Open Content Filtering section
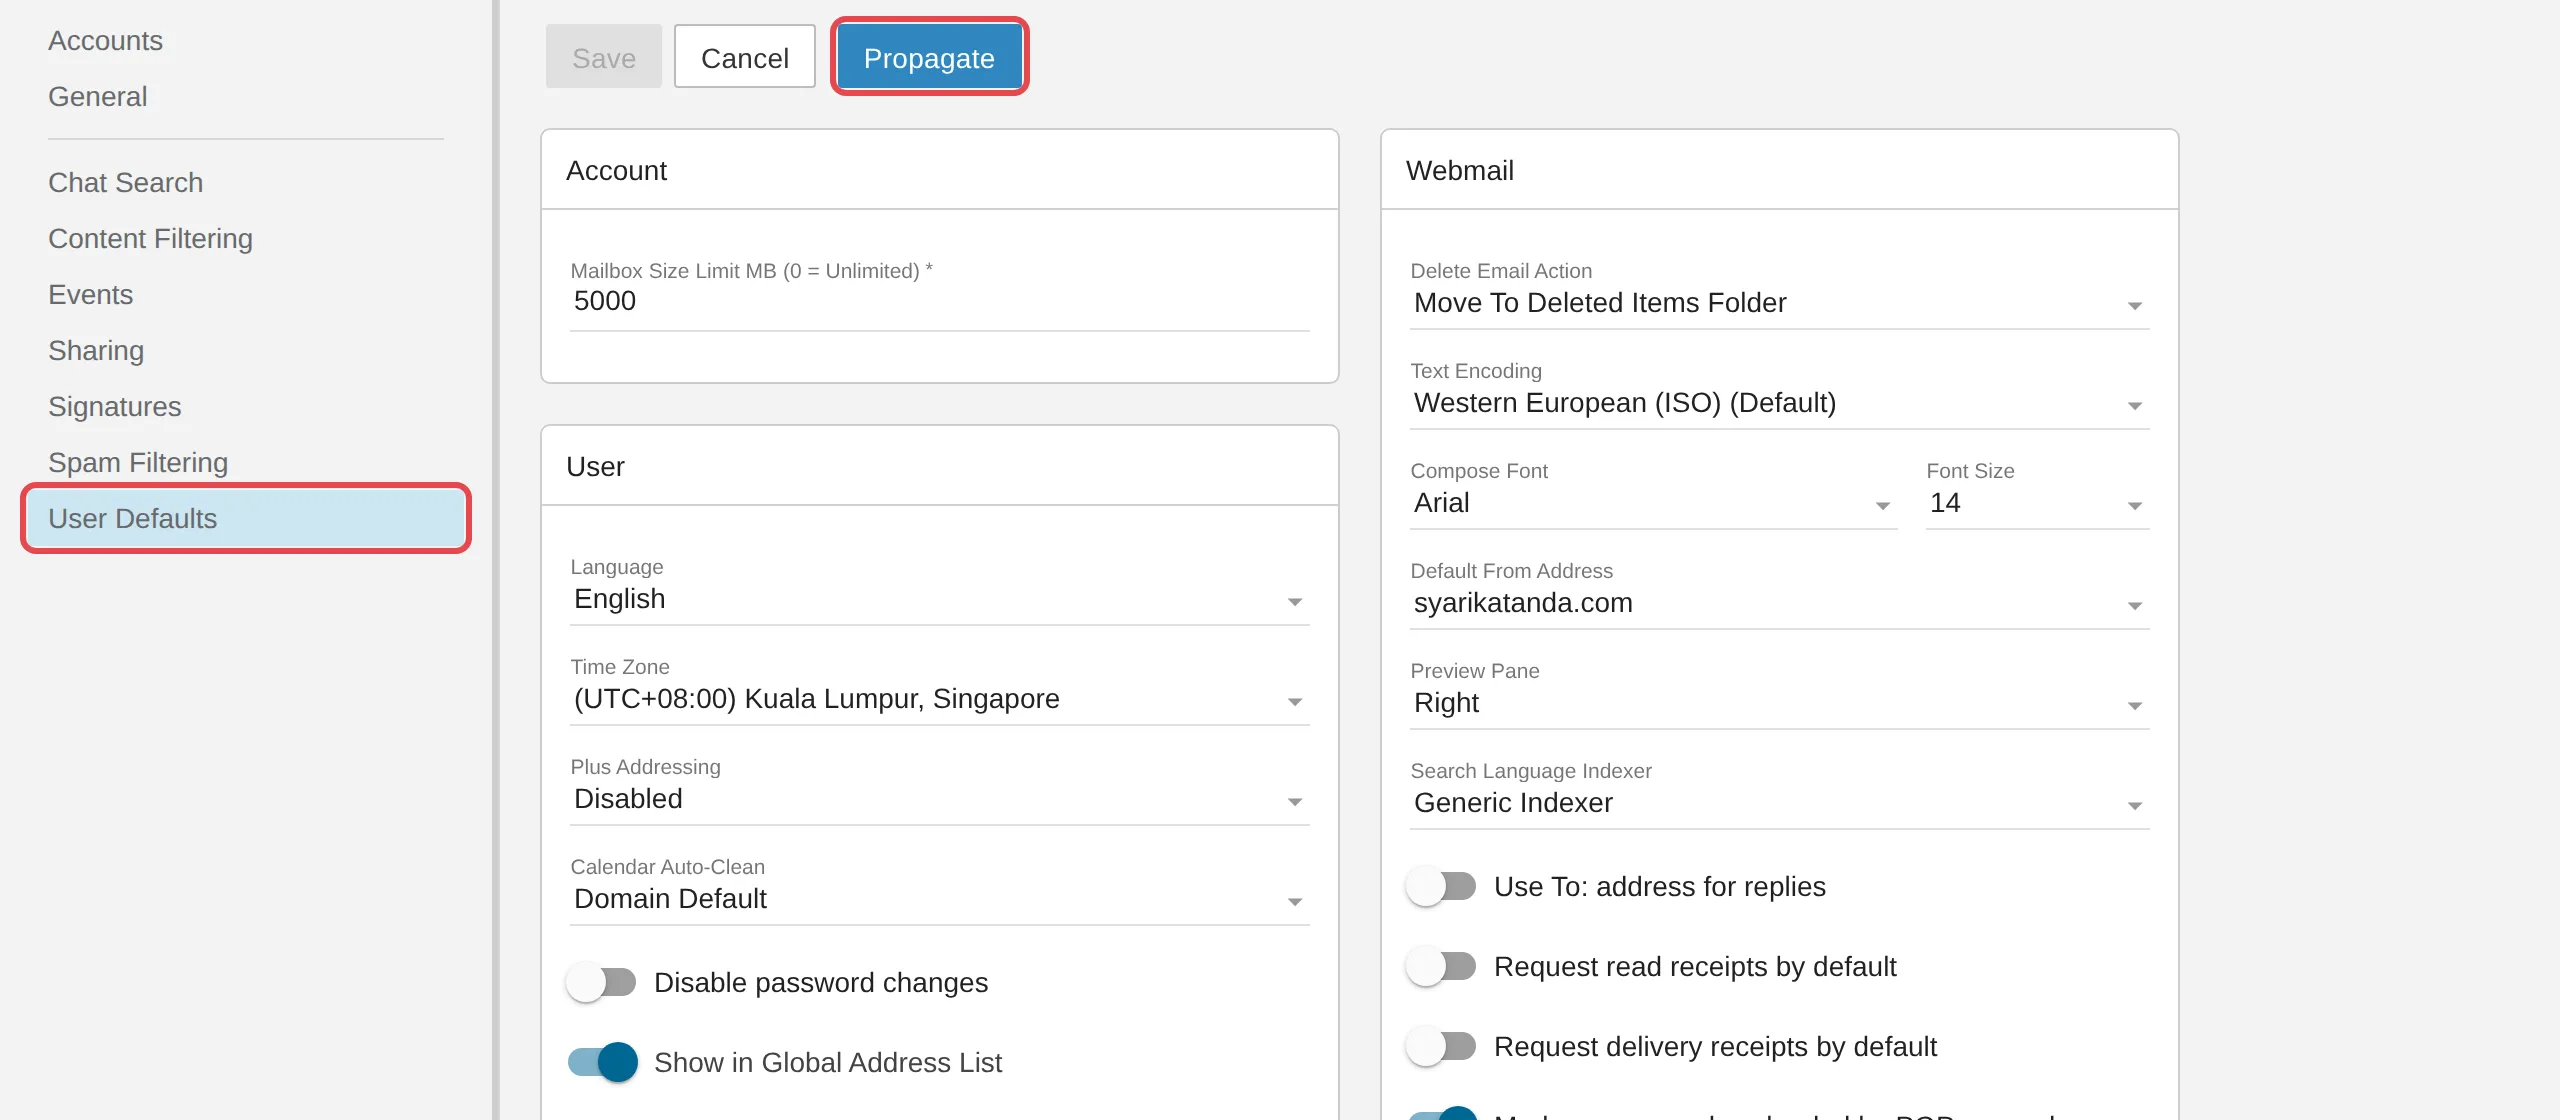This screenshot has width=2560, height=1120. (x=151, y=239)
